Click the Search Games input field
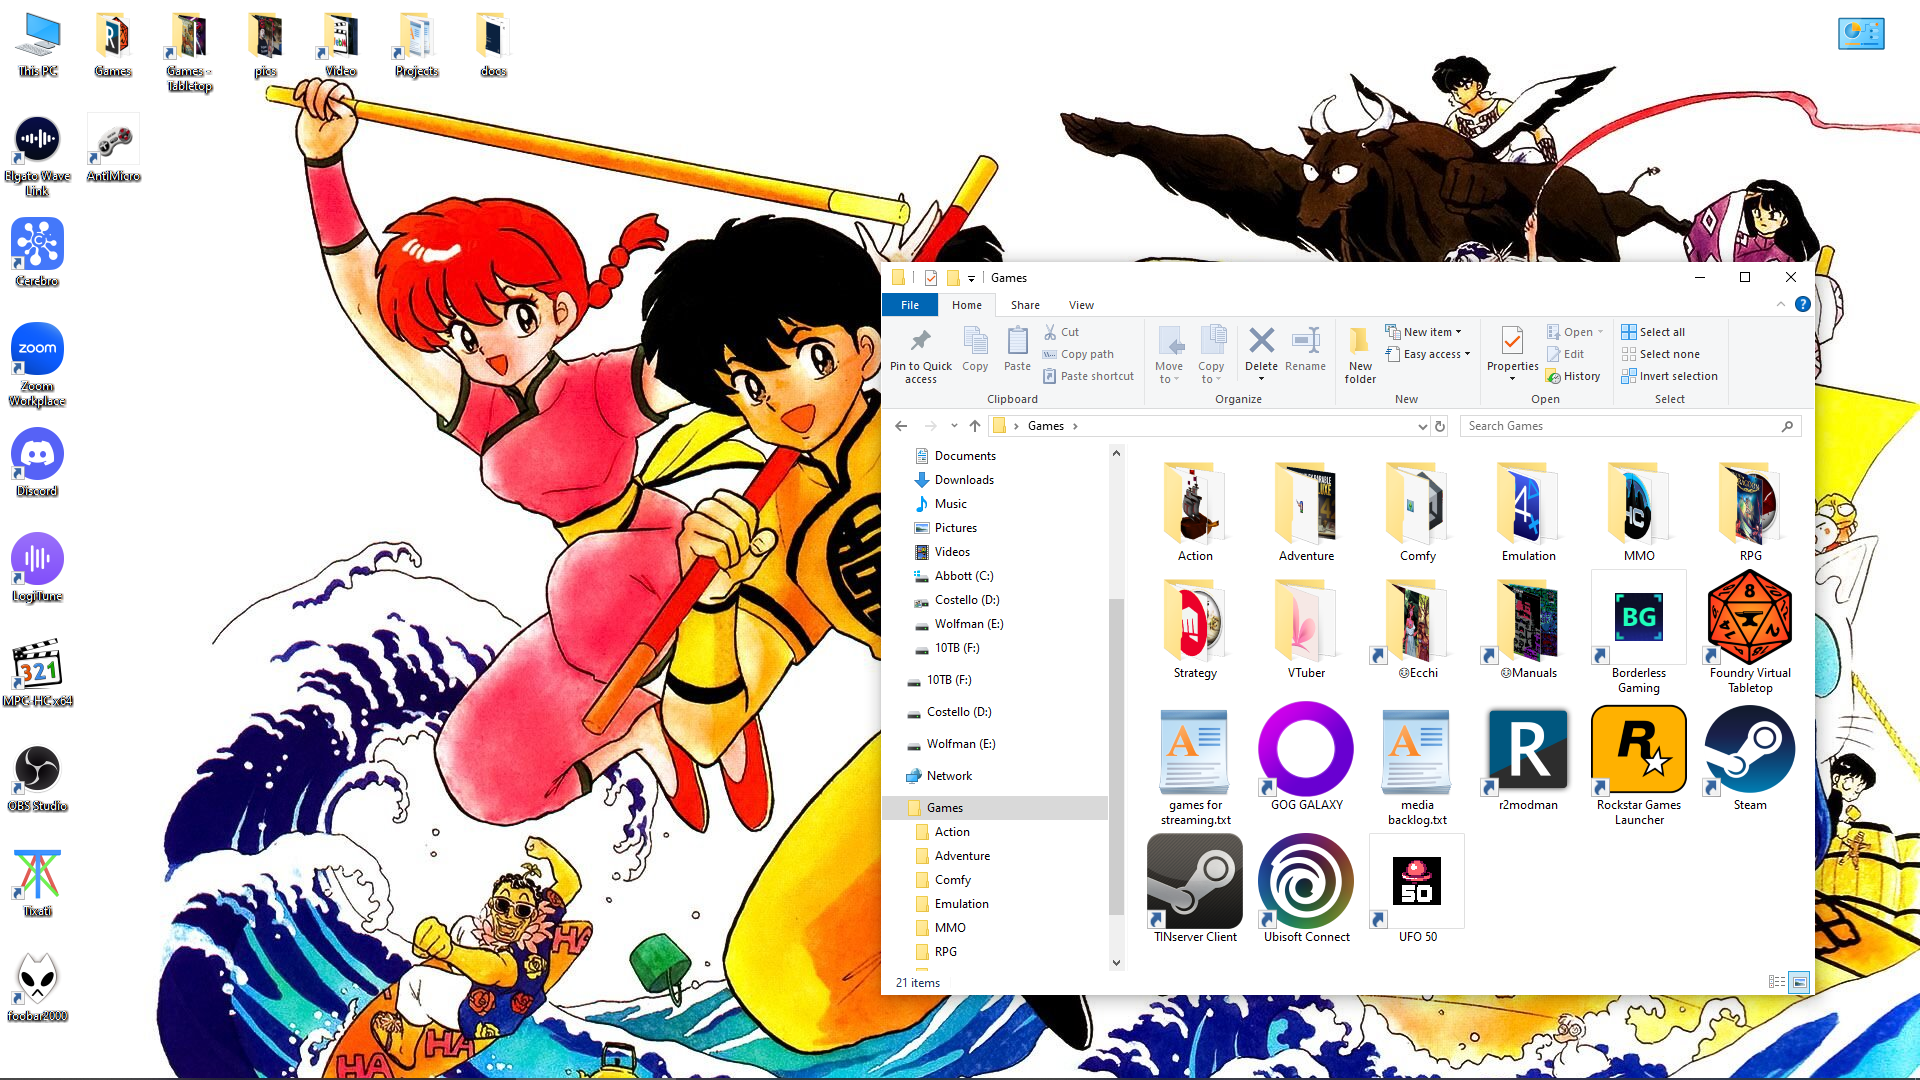Image resolution: width=1920 pixels, height=1080 pixels. click(1630, 426)
